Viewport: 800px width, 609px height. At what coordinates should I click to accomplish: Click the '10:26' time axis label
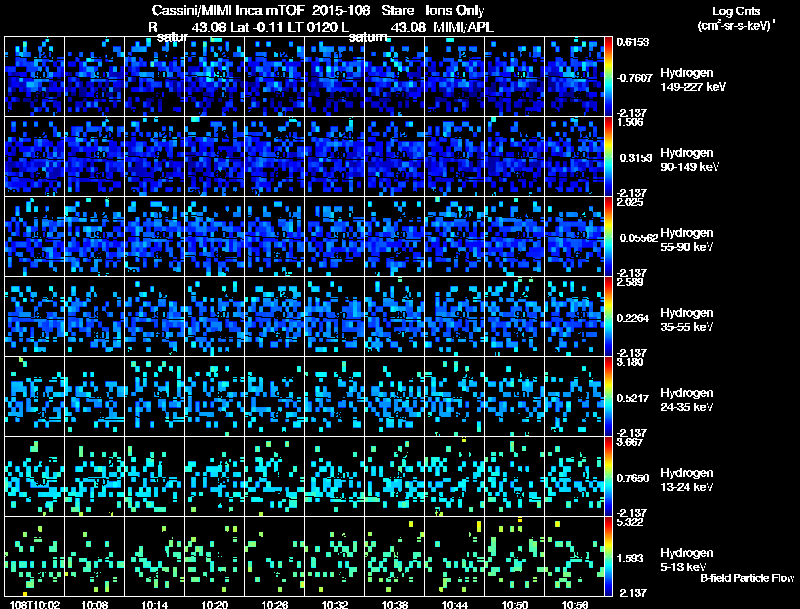274,605
